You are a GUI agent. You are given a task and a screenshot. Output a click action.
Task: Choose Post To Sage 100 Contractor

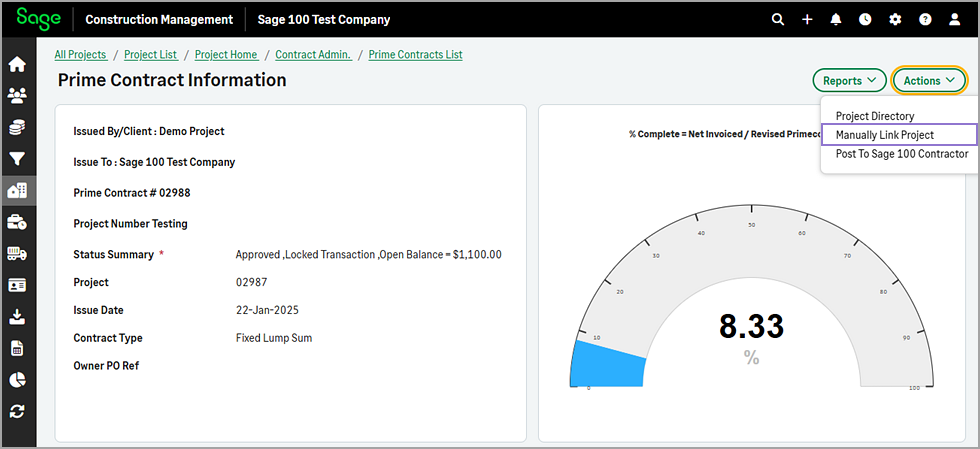tap(902, 153)
